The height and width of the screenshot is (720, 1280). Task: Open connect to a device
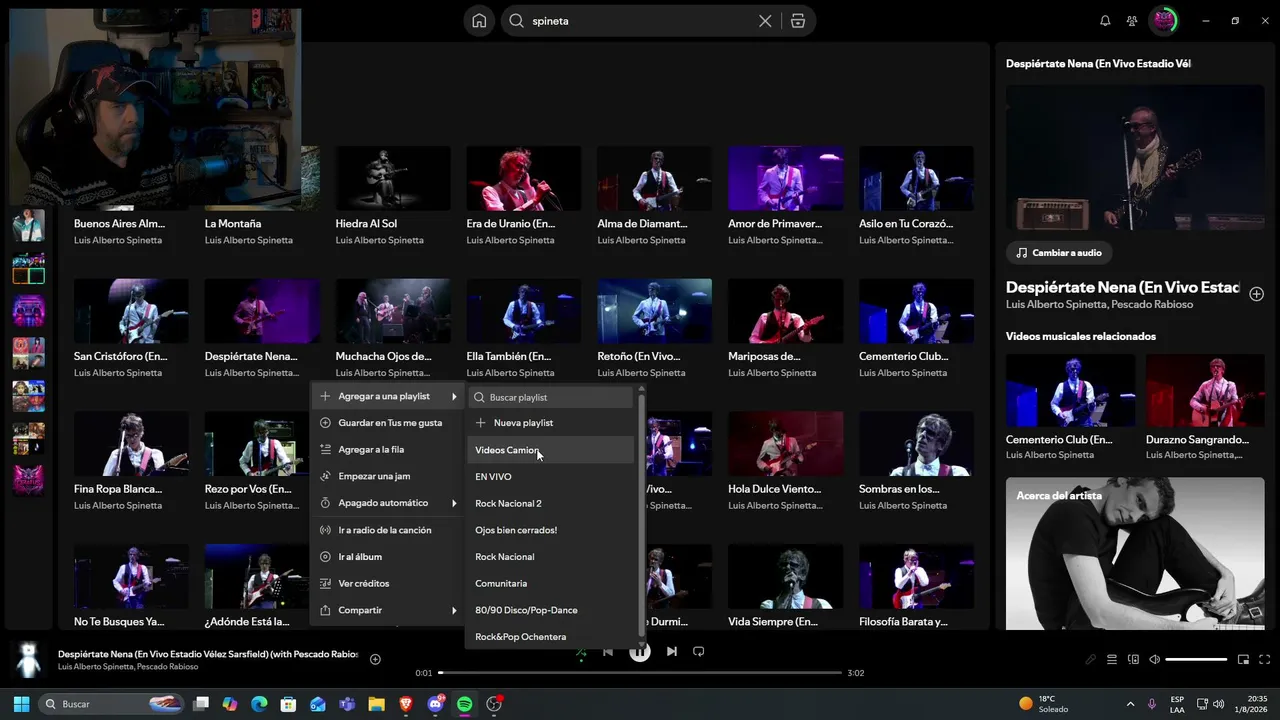(1133, 660)
